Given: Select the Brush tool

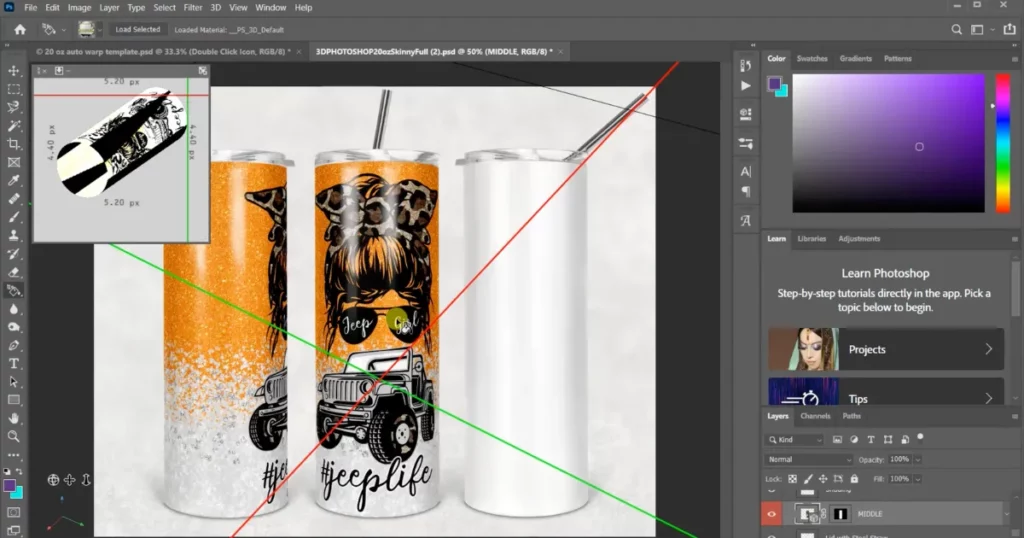Looking at the screenshot, I should pos(14,217).
